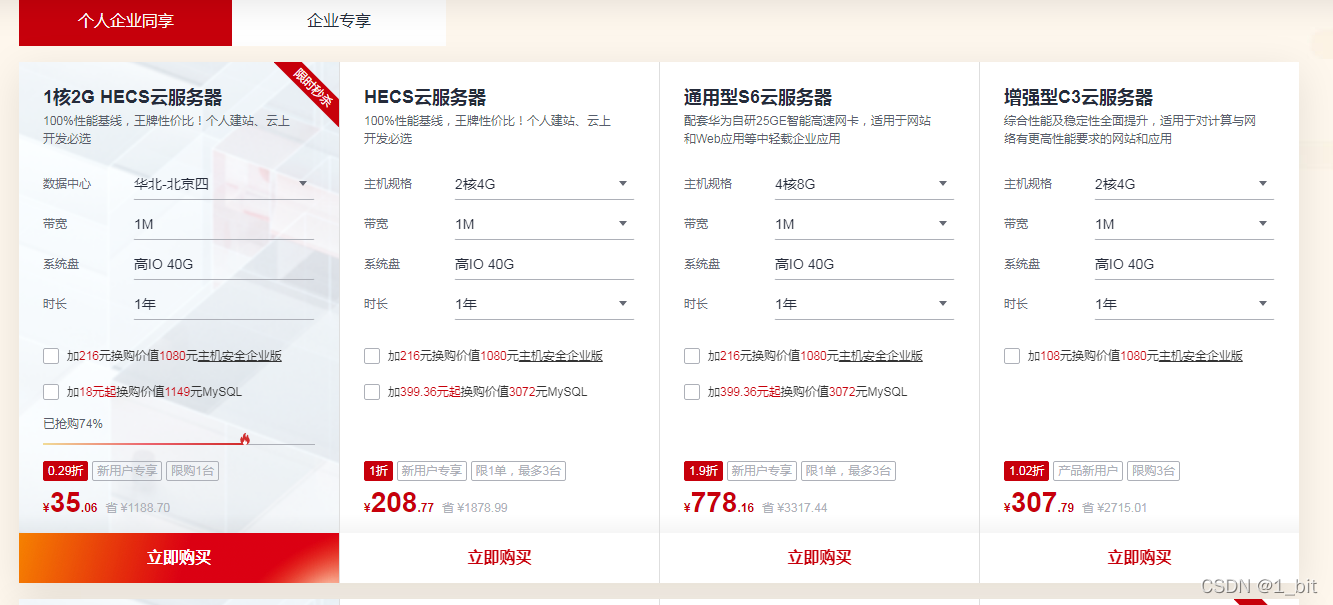The image size is (1333, 605).
Task: Check 加18元起换购 MySQL box in 1核2G card
Action: 51,392
